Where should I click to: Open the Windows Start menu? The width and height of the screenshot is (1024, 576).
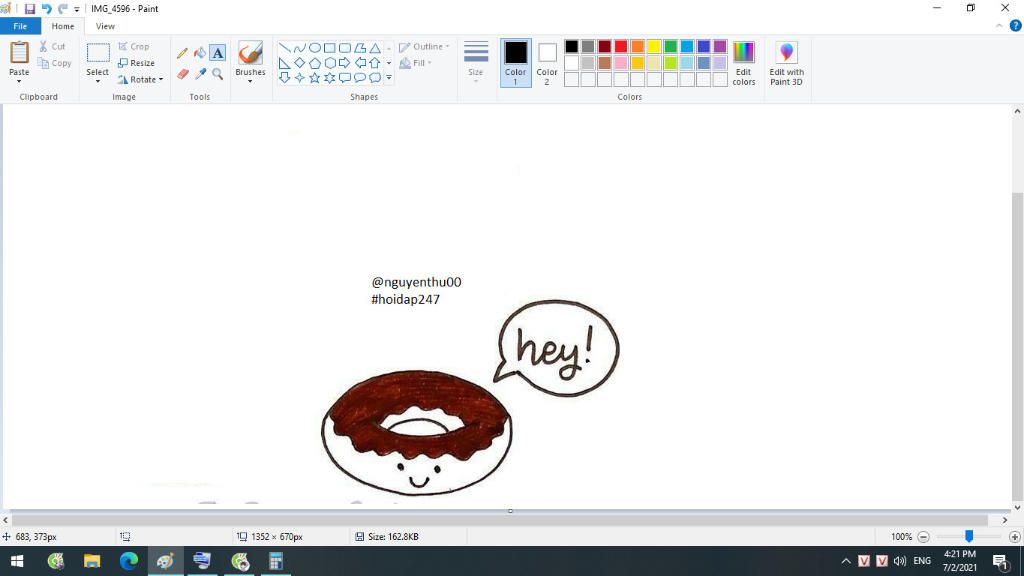click(x=17, y=560)
